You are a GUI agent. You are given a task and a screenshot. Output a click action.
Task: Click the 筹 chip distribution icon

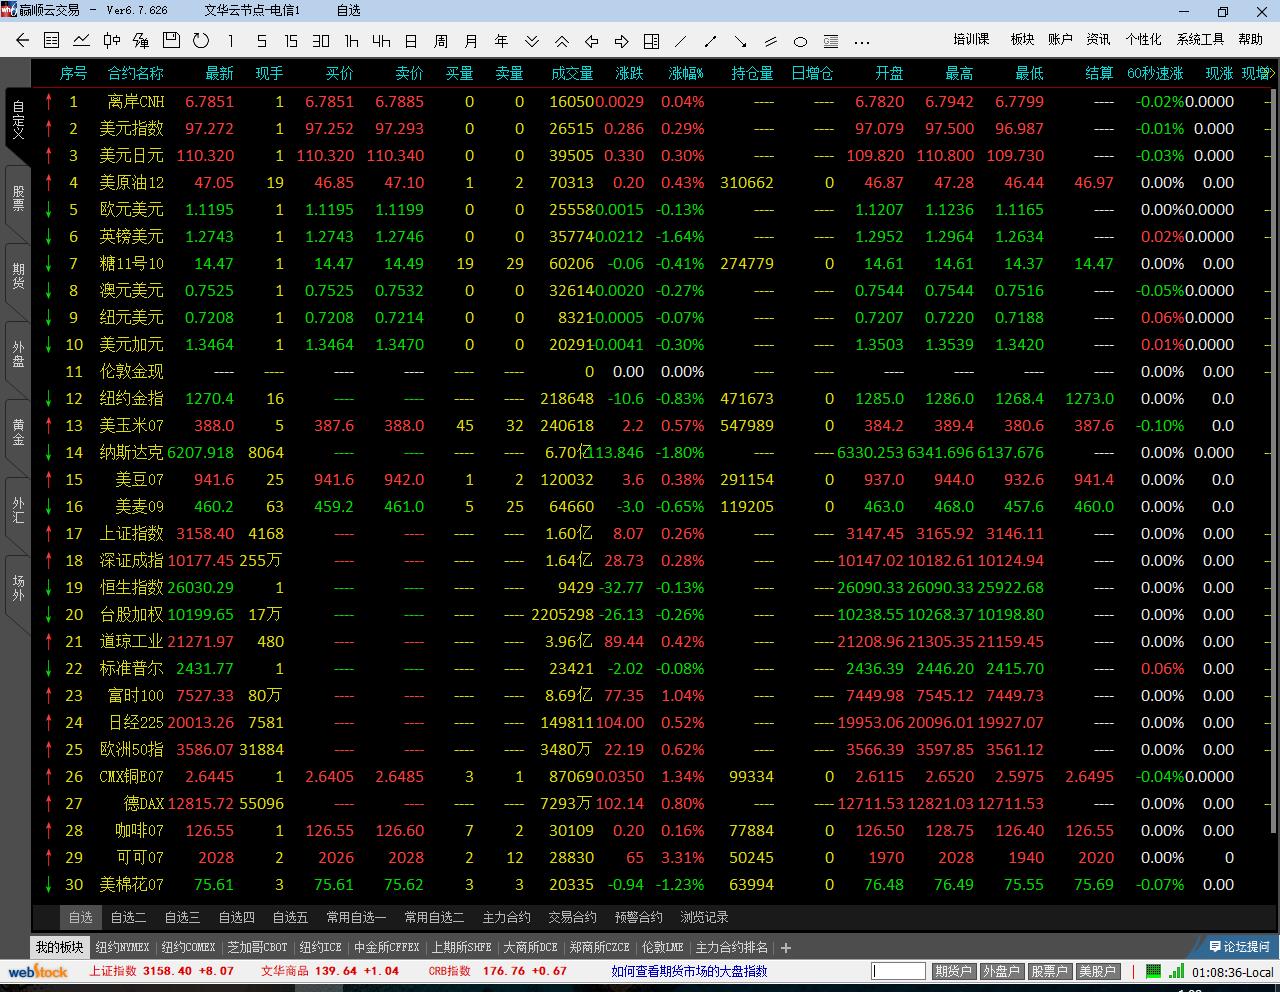click(141, 41)
